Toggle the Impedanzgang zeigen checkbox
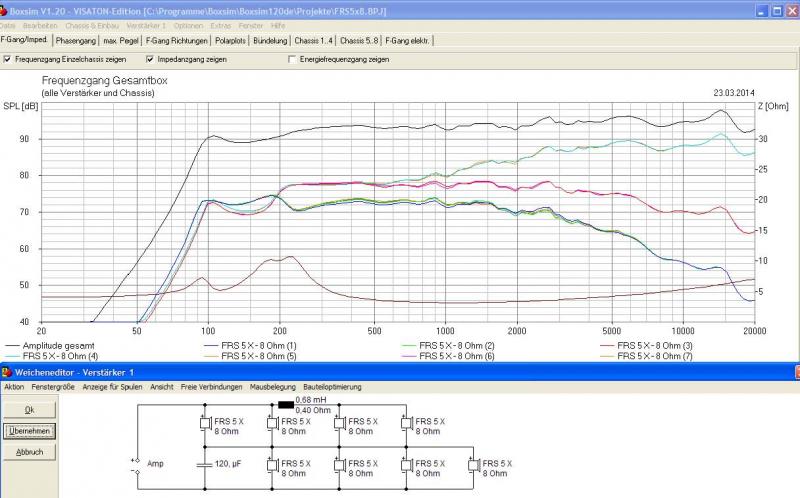The width and height of the screenshot is (800, 498). [150, 60]
